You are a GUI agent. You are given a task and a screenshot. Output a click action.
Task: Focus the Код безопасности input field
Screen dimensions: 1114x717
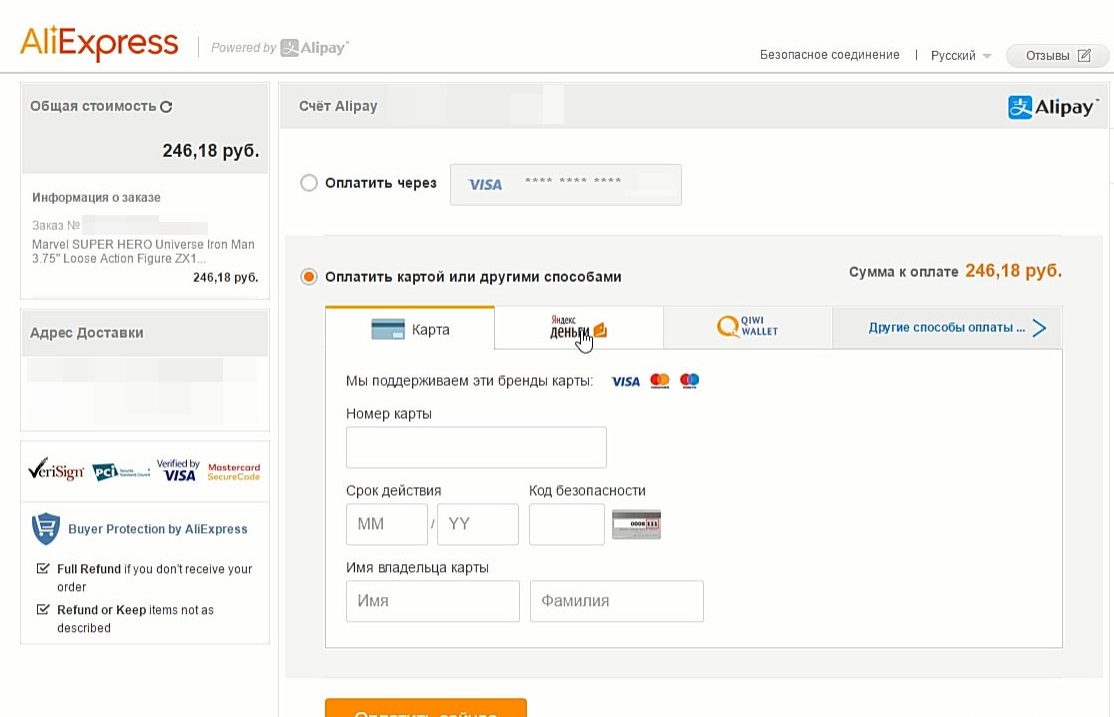(x=567, y=524)
